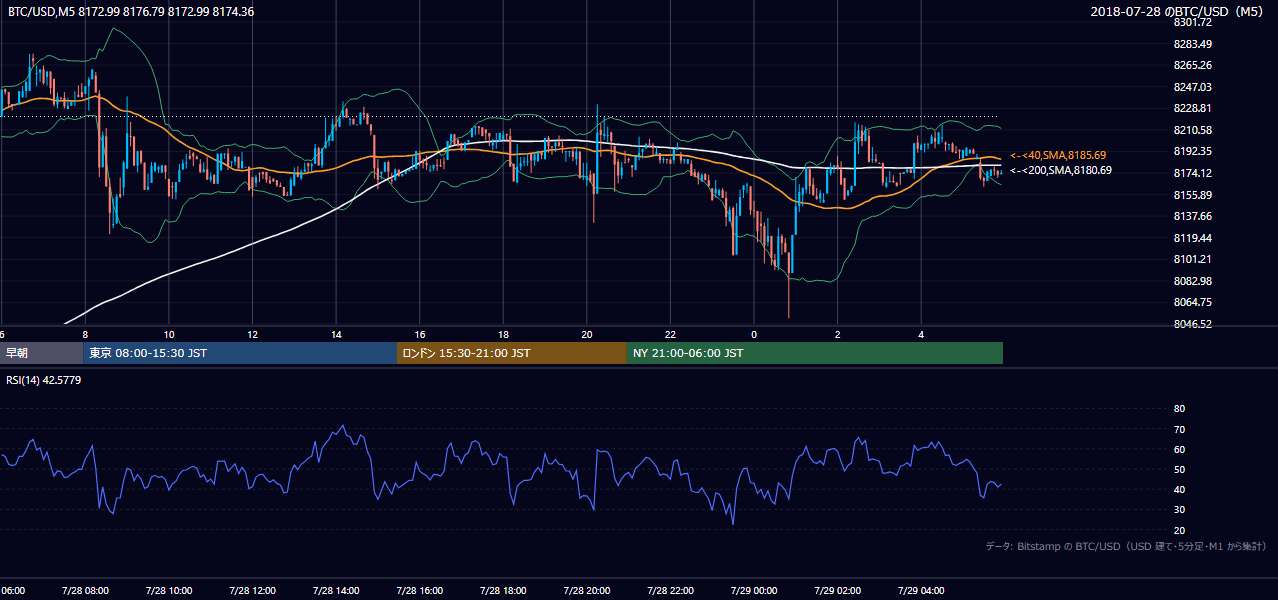Click hour marker 12 under price chart
The width and height of the screenshot is (1278, 600).
(253, 334)
